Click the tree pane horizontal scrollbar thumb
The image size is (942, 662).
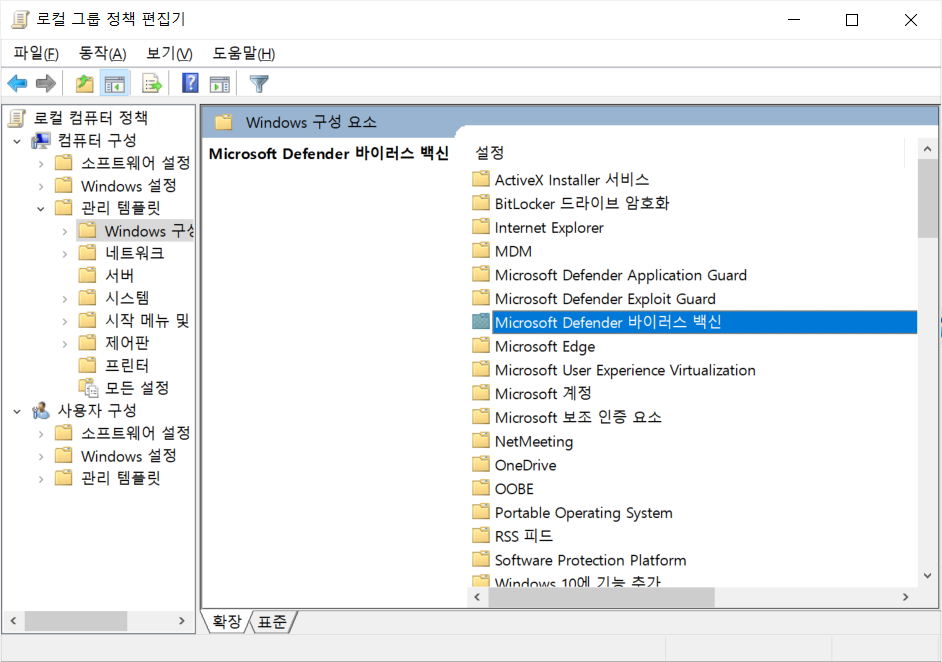tap(76, 621)
